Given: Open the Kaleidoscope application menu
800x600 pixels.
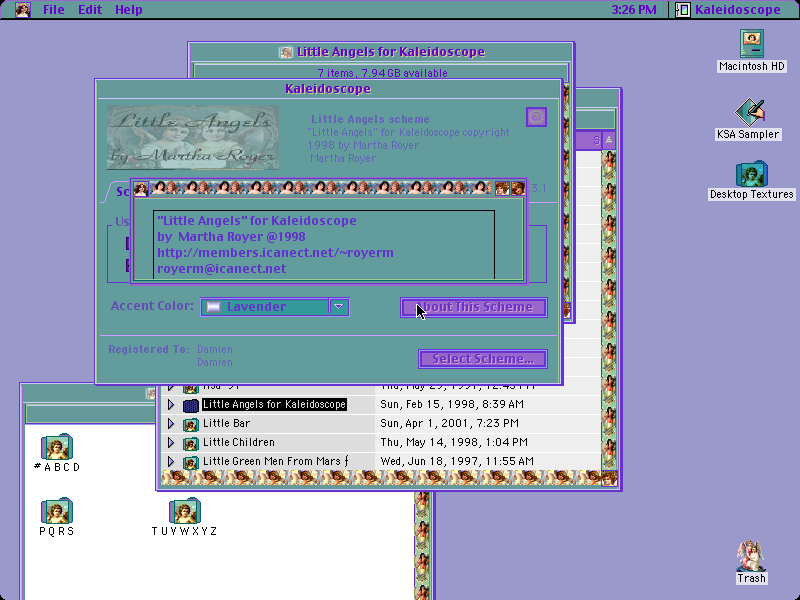Looking at the screenshot, I should coord(728,9).
